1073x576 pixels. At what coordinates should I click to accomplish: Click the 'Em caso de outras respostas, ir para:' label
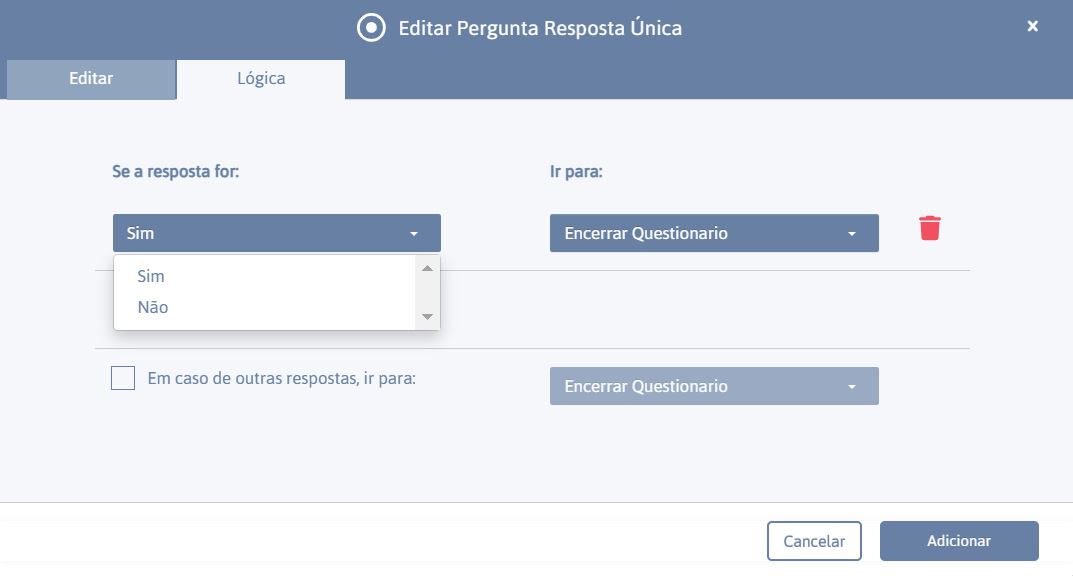[x=282, y=378]
